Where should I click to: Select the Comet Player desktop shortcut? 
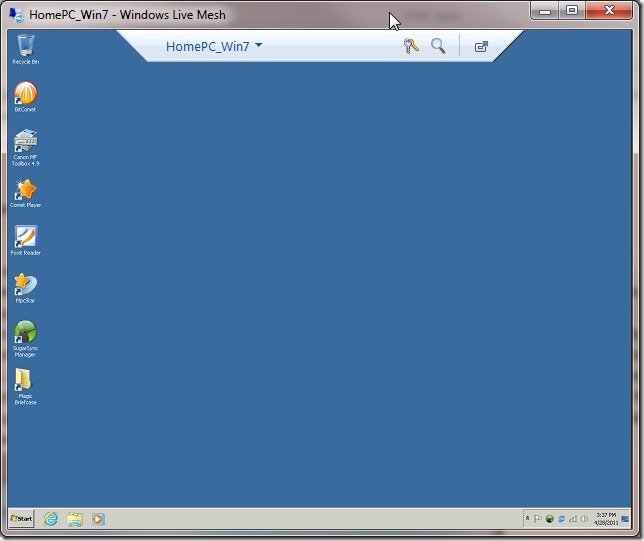(x=25, y=193)
